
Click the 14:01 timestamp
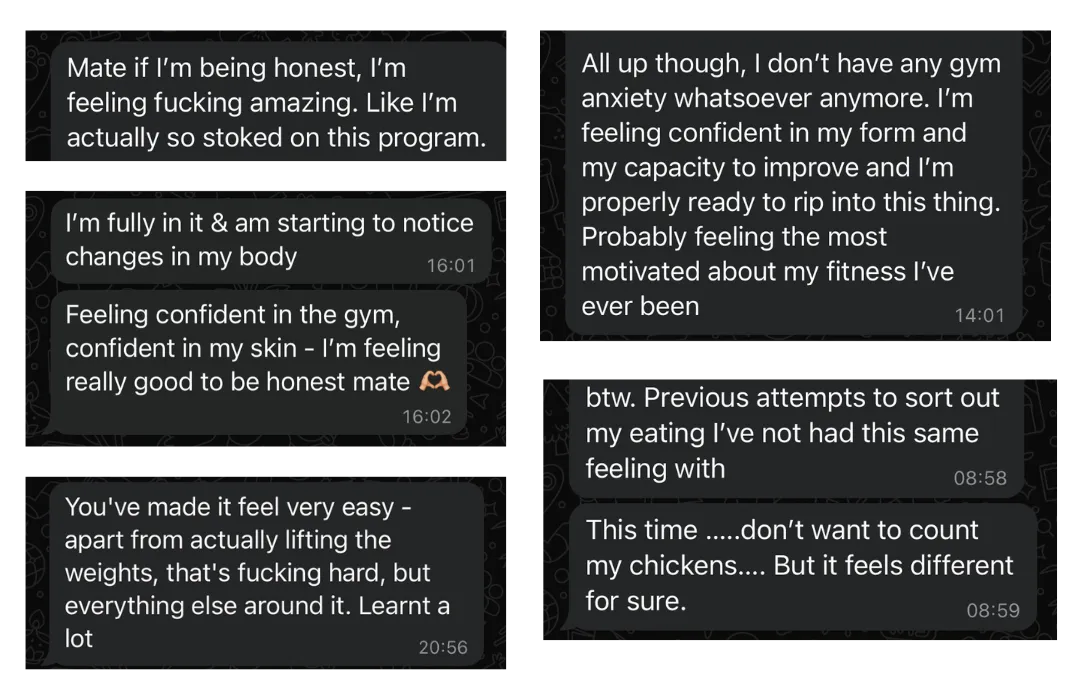tap(979, 315)
